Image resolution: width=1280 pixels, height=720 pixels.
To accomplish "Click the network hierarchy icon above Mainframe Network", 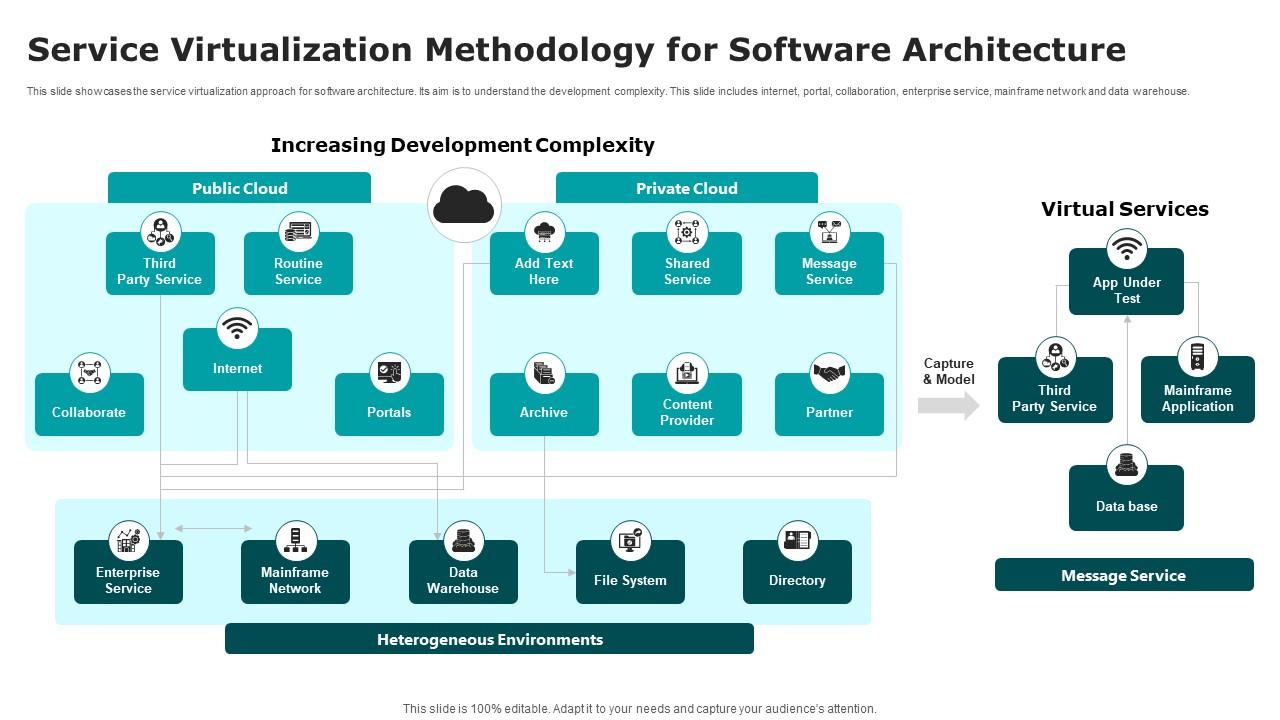I will pos(296,541).
